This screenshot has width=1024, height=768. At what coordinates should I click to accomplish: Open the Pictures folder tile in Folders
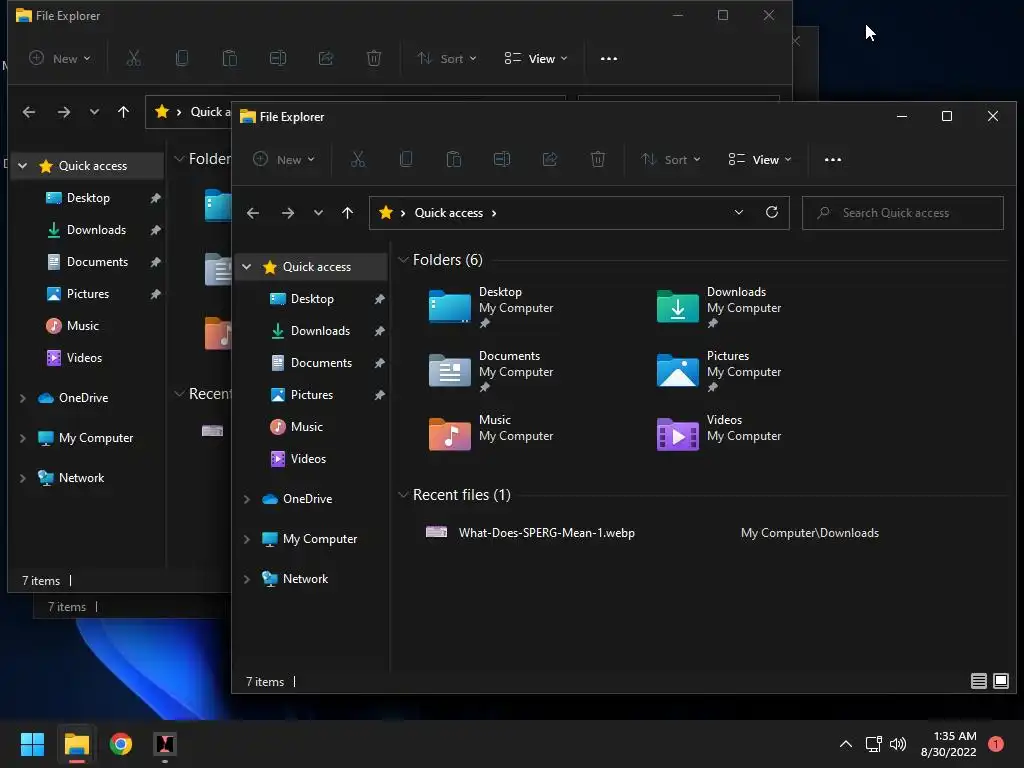718,371
